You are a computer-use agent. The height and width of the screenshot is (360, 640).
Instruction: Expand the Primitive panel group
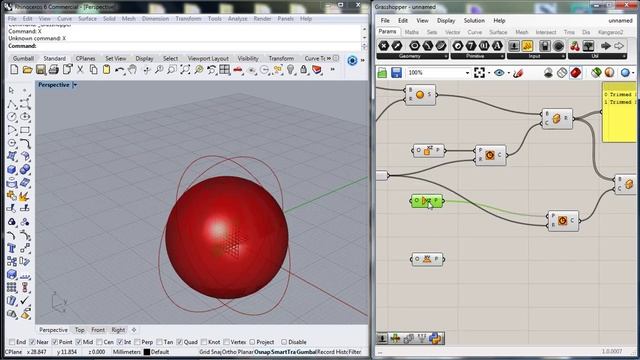click(x=477, y=56)
